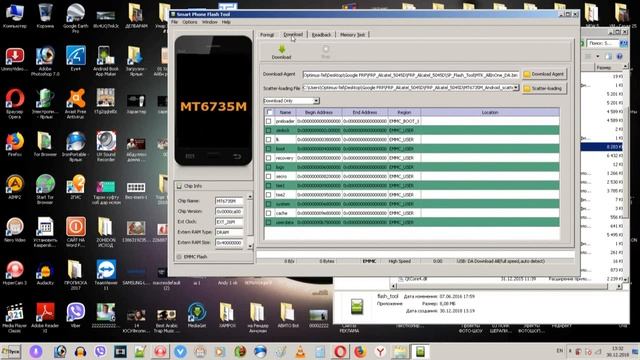
Task: Click the Start button on taskbar
Action: click(11, 351)
